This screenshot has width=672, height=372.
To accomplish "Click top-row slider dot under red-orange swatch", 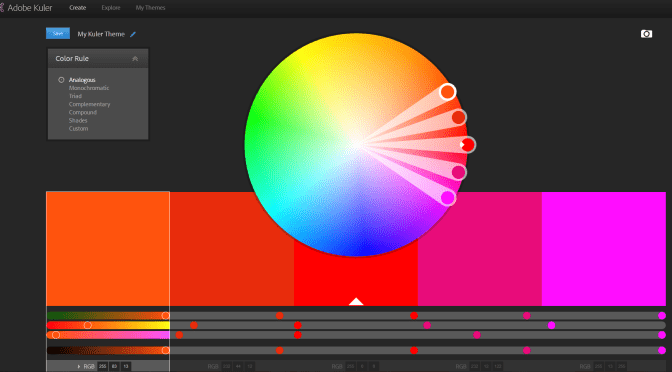I will click(279, 316).
